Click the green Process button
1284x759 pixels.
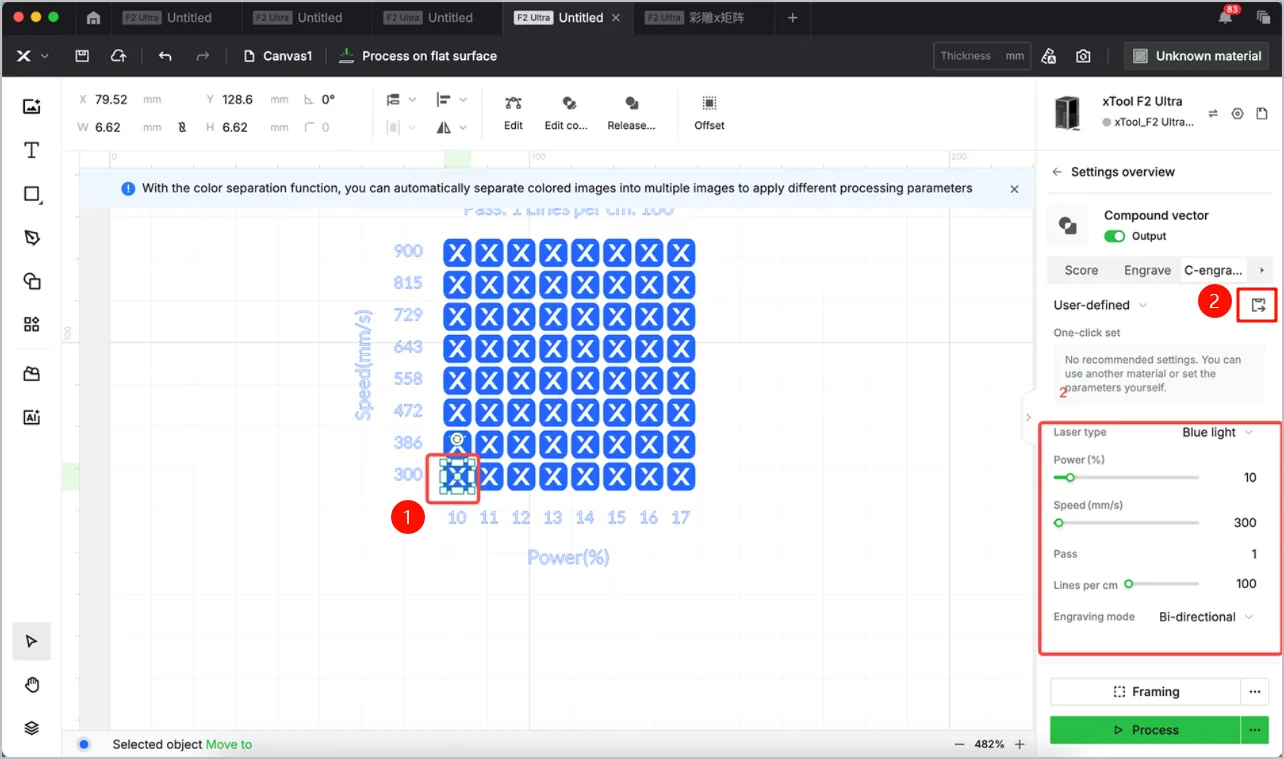tap(1145, 730)
